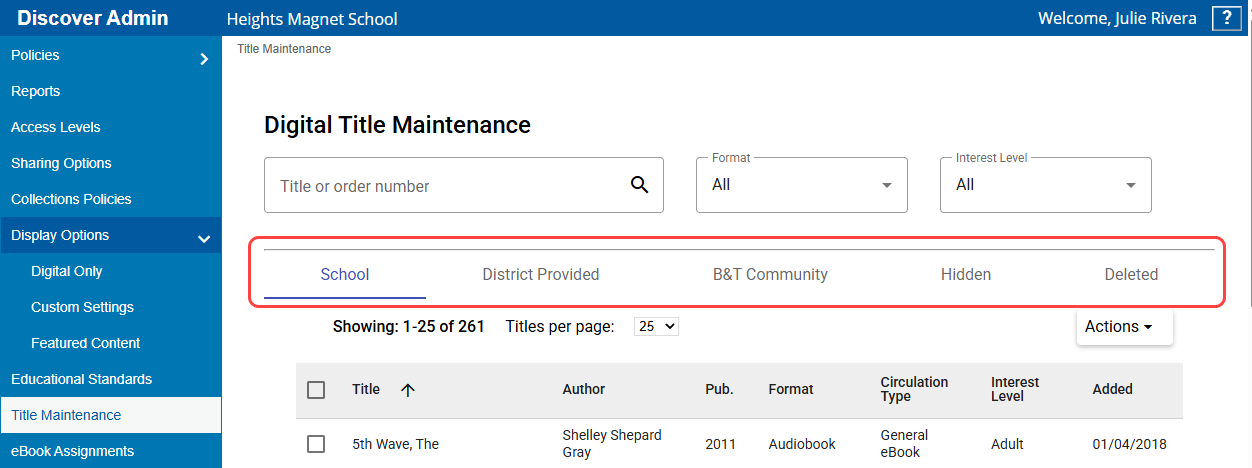Sort by the Interest Level column header
The width and height of the screenshot is (1252, 468).
1015,389
